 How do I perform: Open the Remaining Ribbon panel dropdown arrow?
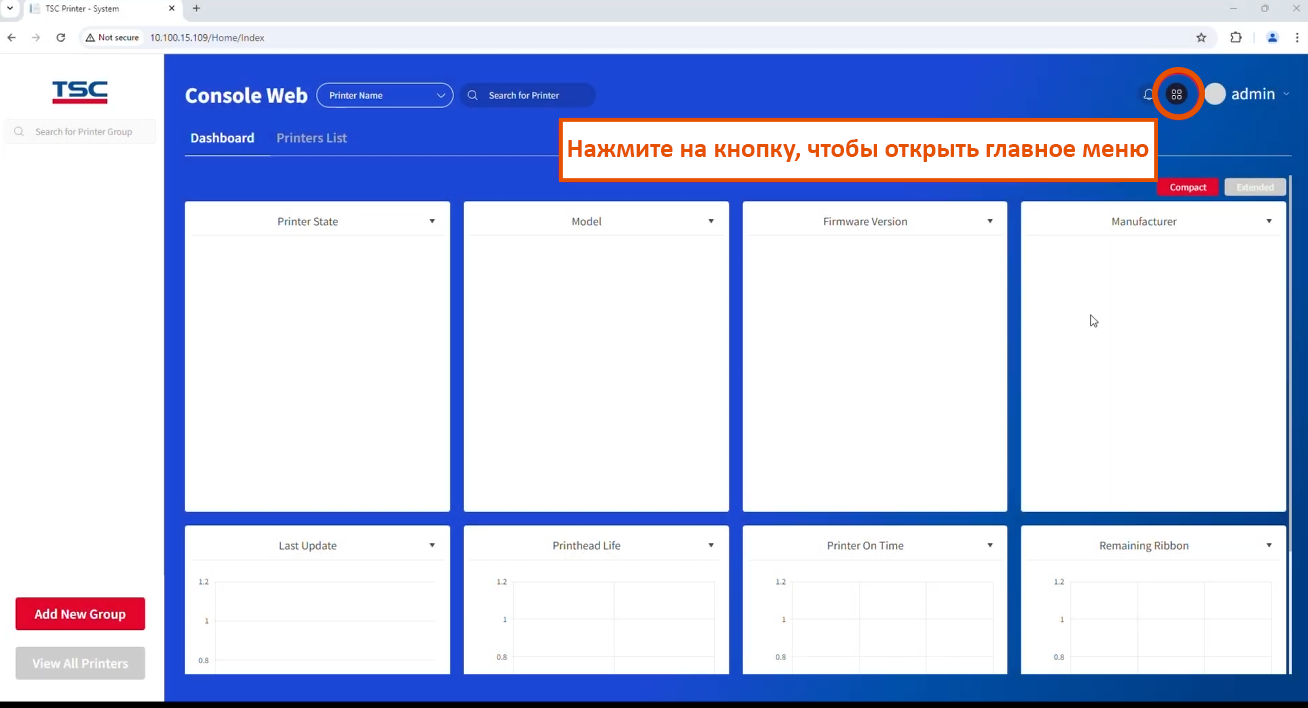pyautogui.click(x=1269, y=545)
